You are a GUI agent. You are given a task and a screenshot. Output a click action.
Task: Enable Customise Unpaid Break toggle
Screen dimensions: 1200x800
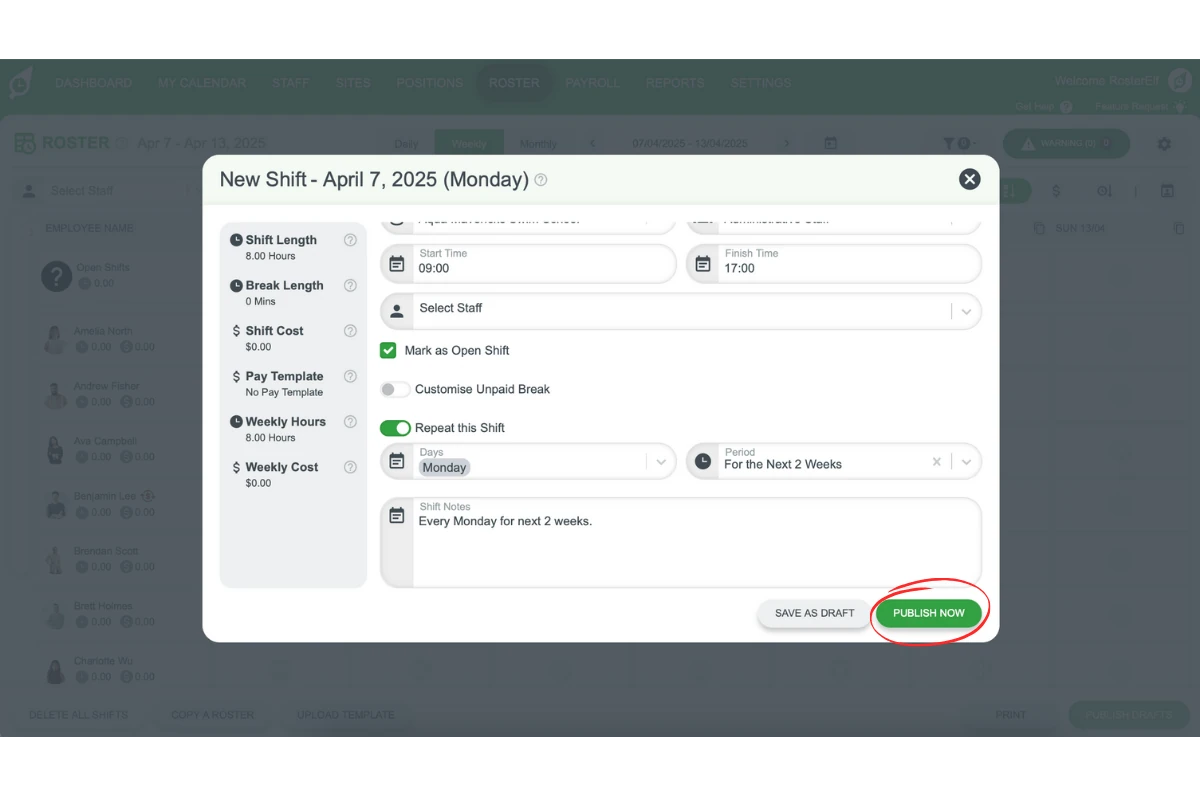click(x=395, y=389)
